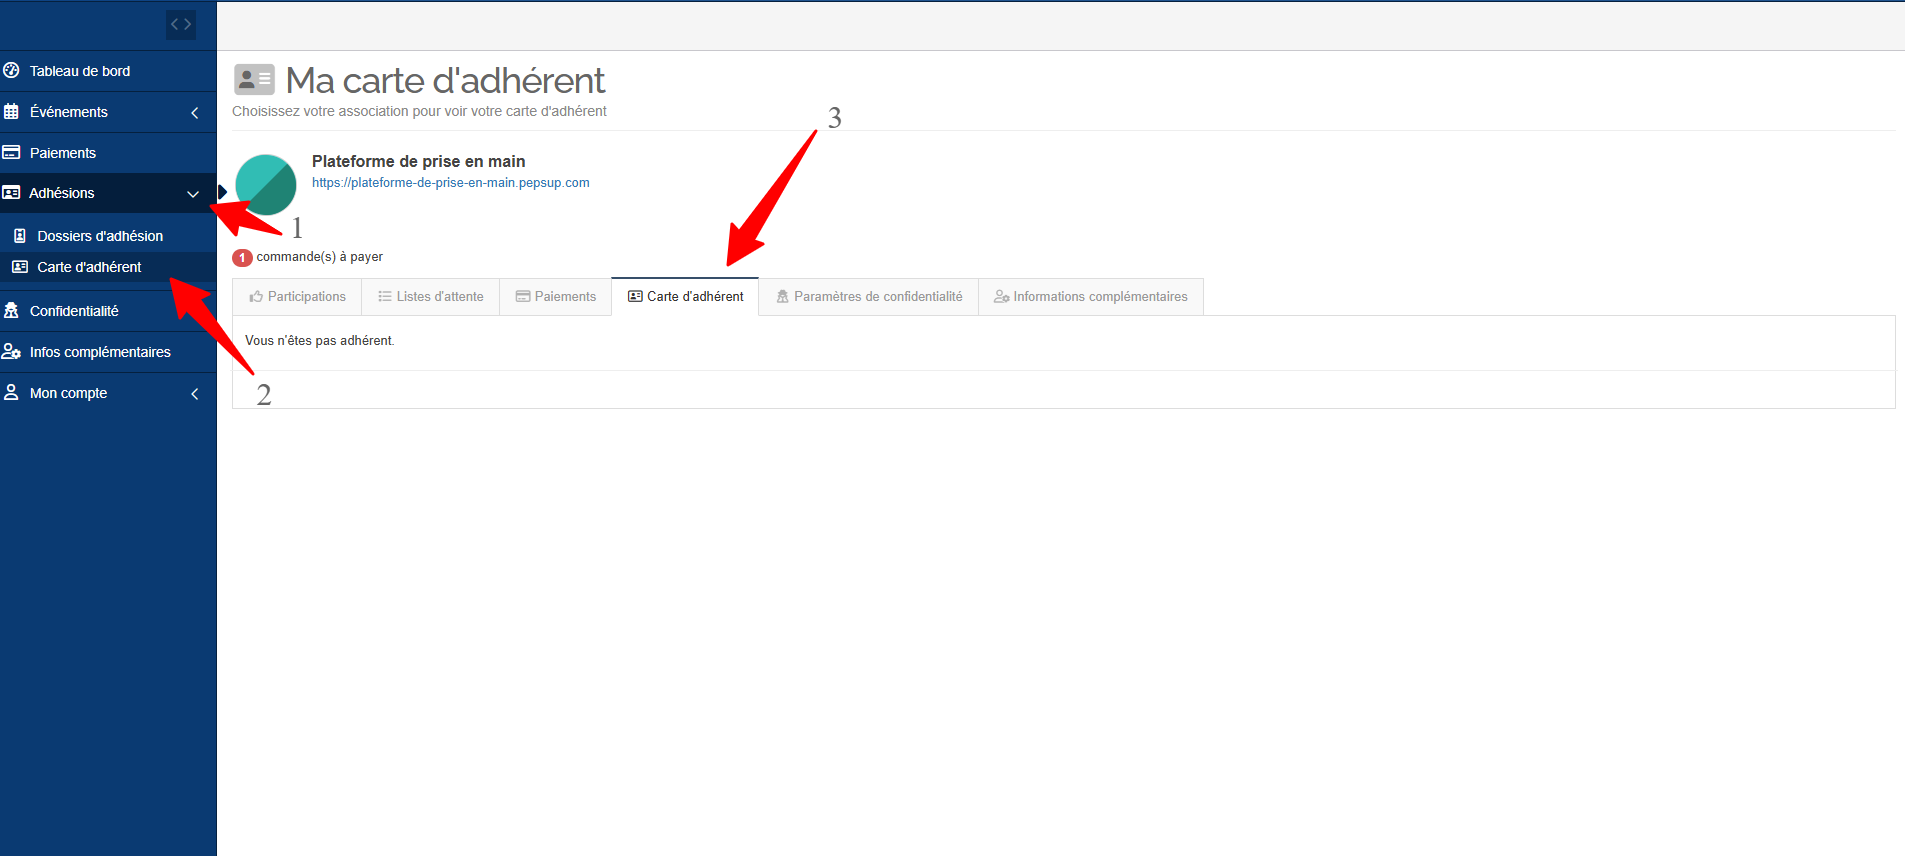Switch to the Participations tab

(x=297, y=297)
